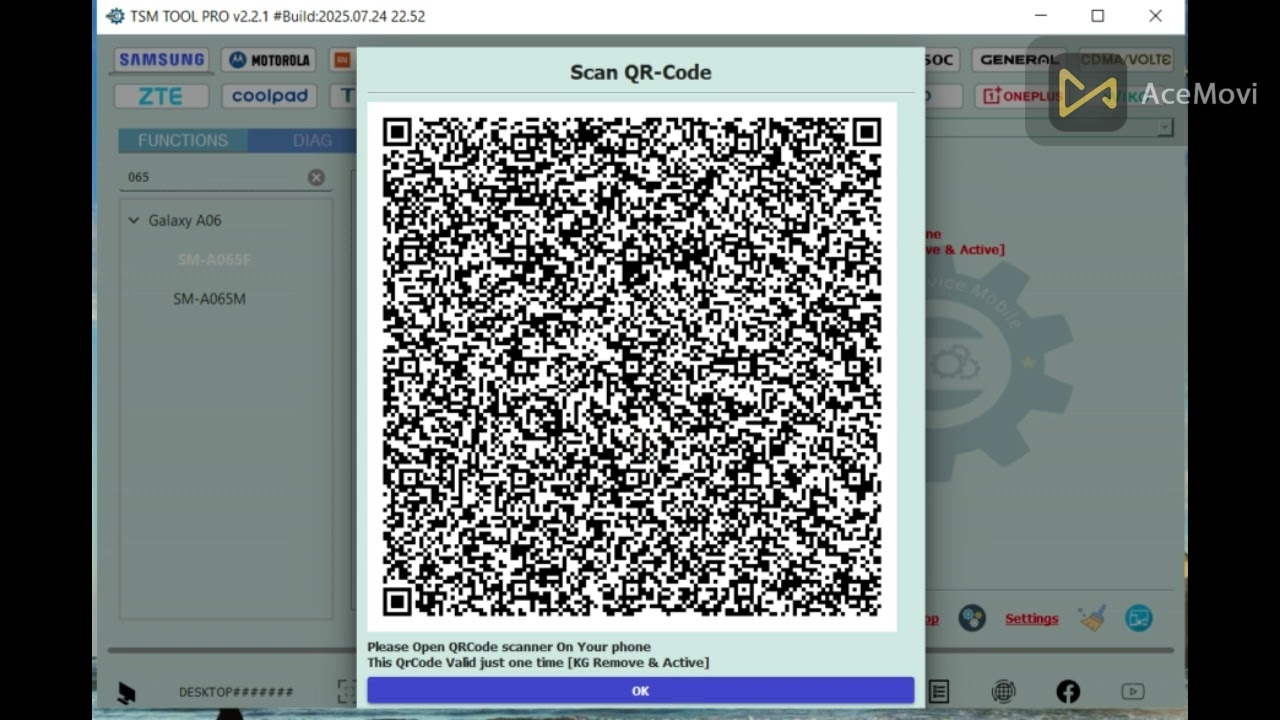Click the blue screen icon beside the broom

[1139, 618]
